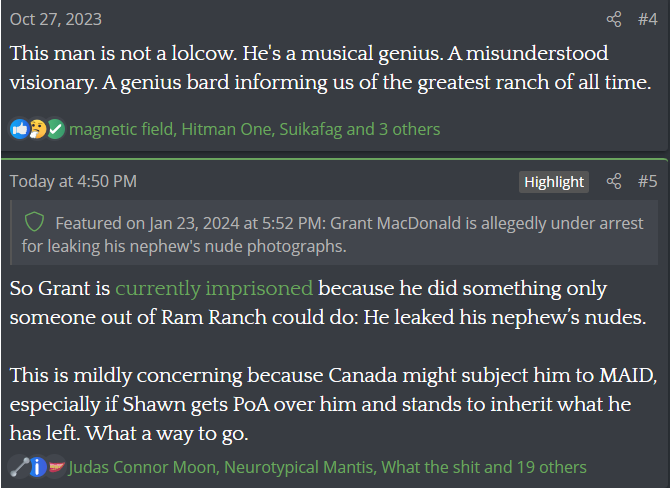The image size is (671, 489).
Task: Click the green shield icon in featured notice
Action: pyautogui.click(x=34, y=222)
